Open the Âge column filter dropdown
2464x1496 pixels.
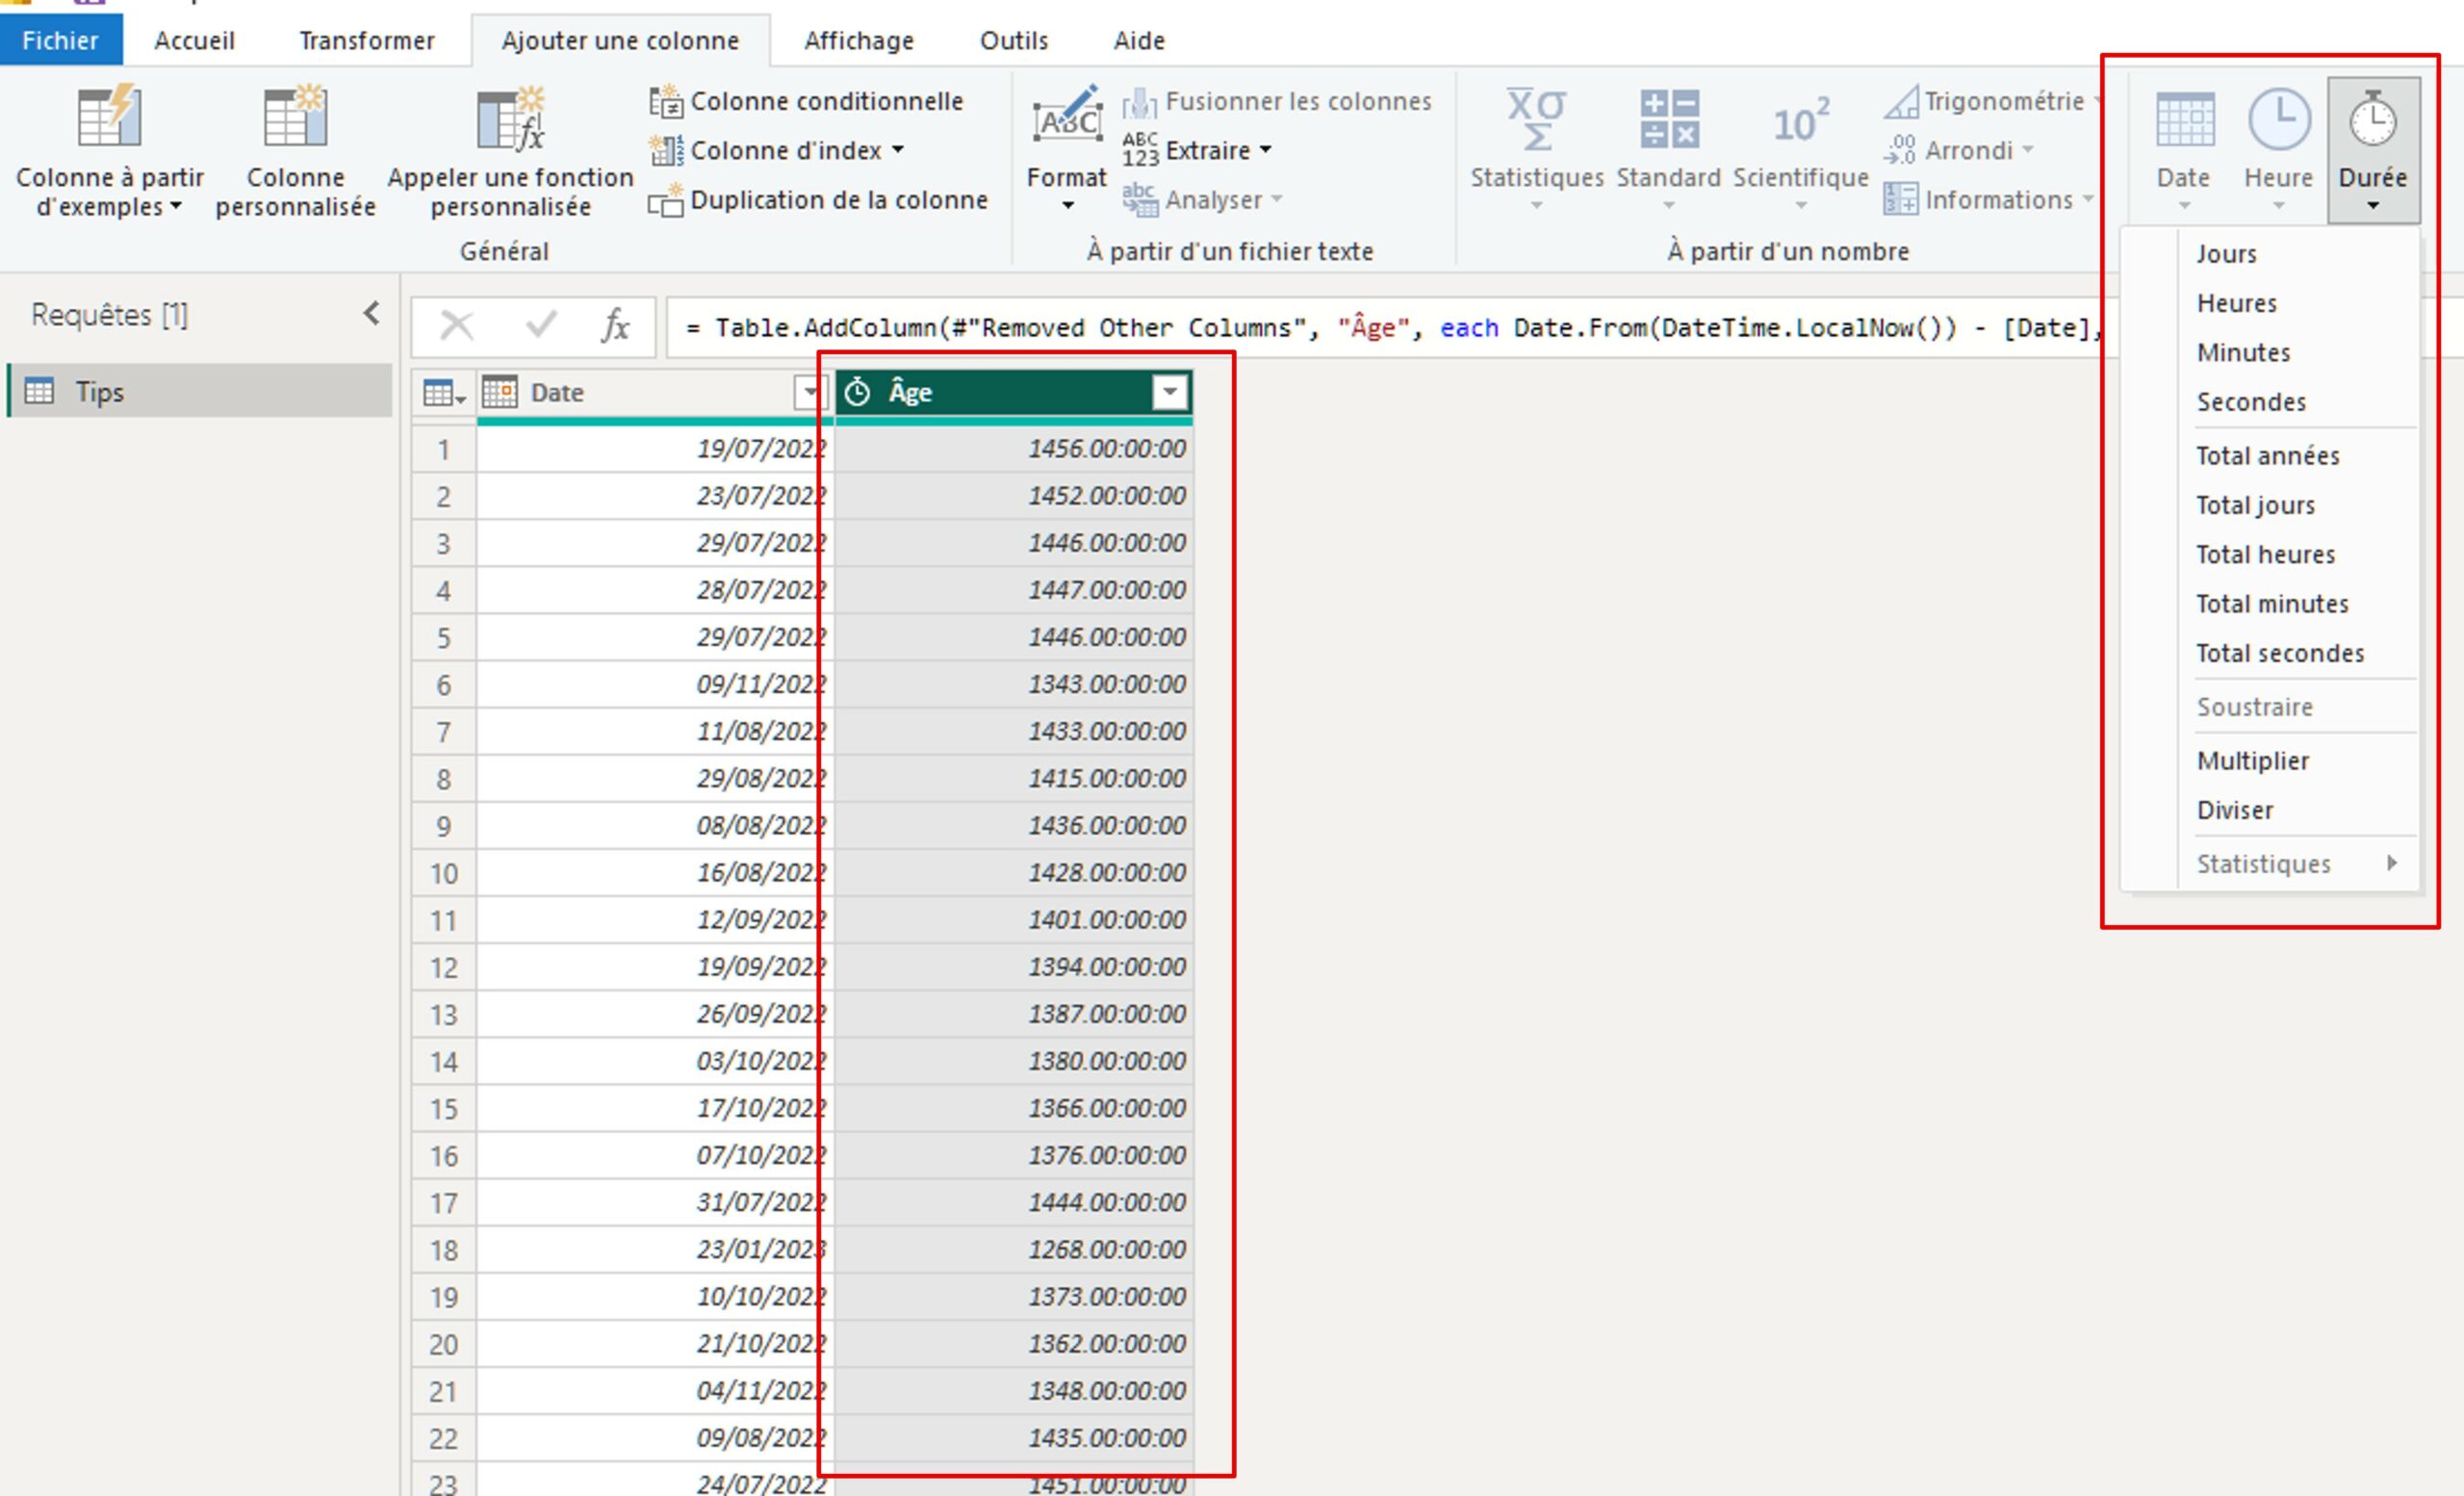pos(1169,392)
